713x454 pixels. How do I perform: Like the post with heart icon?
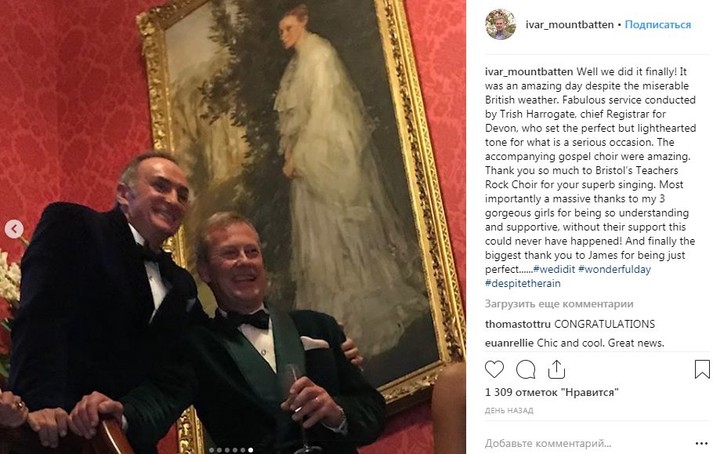point(494,369)
